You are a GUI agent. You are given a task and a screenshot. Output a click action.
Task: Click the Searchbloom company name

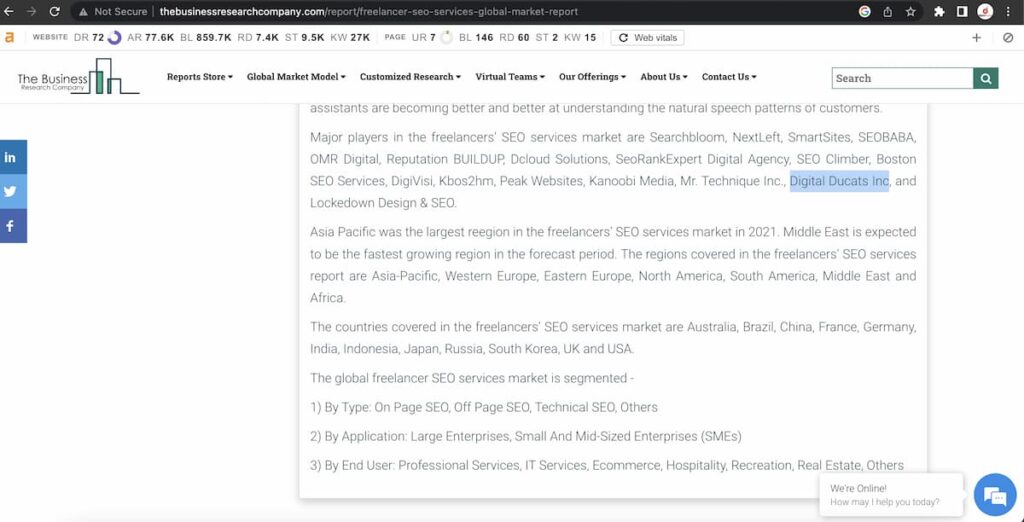(x=688, y=138)
